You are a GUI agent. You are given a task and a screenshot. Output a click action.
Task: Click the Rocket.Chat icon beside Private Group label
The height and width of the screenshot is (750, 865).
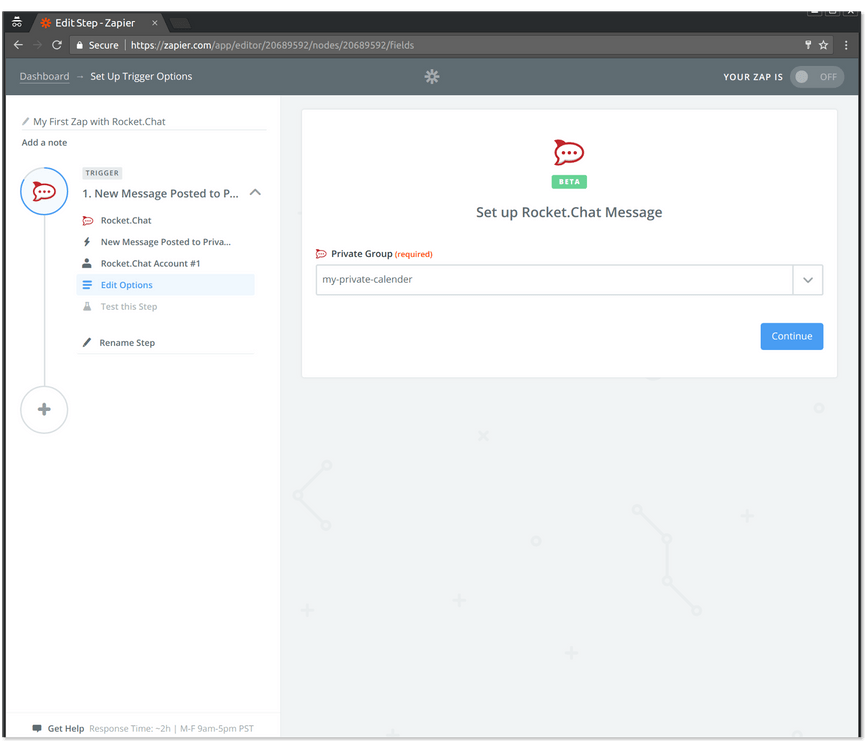click(x=321, y=254)
